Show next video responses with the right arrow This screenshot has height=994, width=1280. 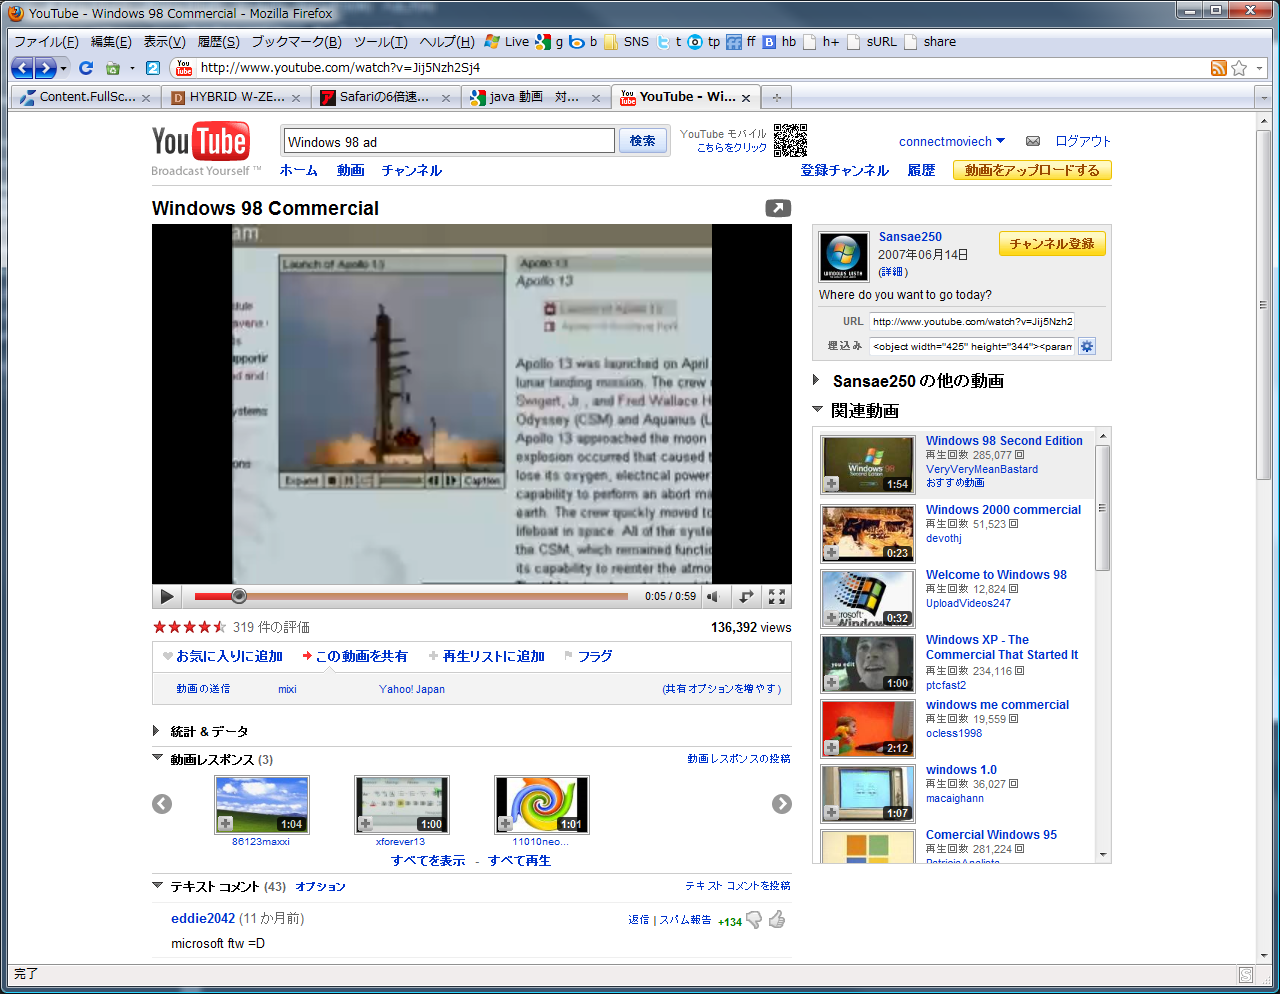[782, 804]
